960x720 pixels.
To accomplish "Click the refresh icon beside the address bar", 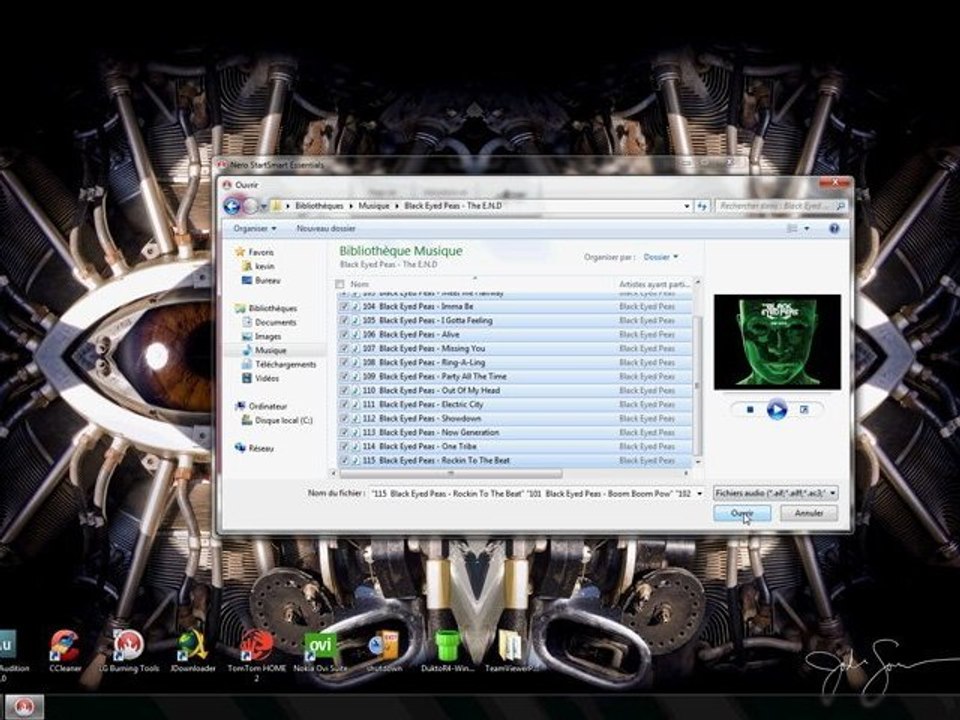I will coord(702,206).
